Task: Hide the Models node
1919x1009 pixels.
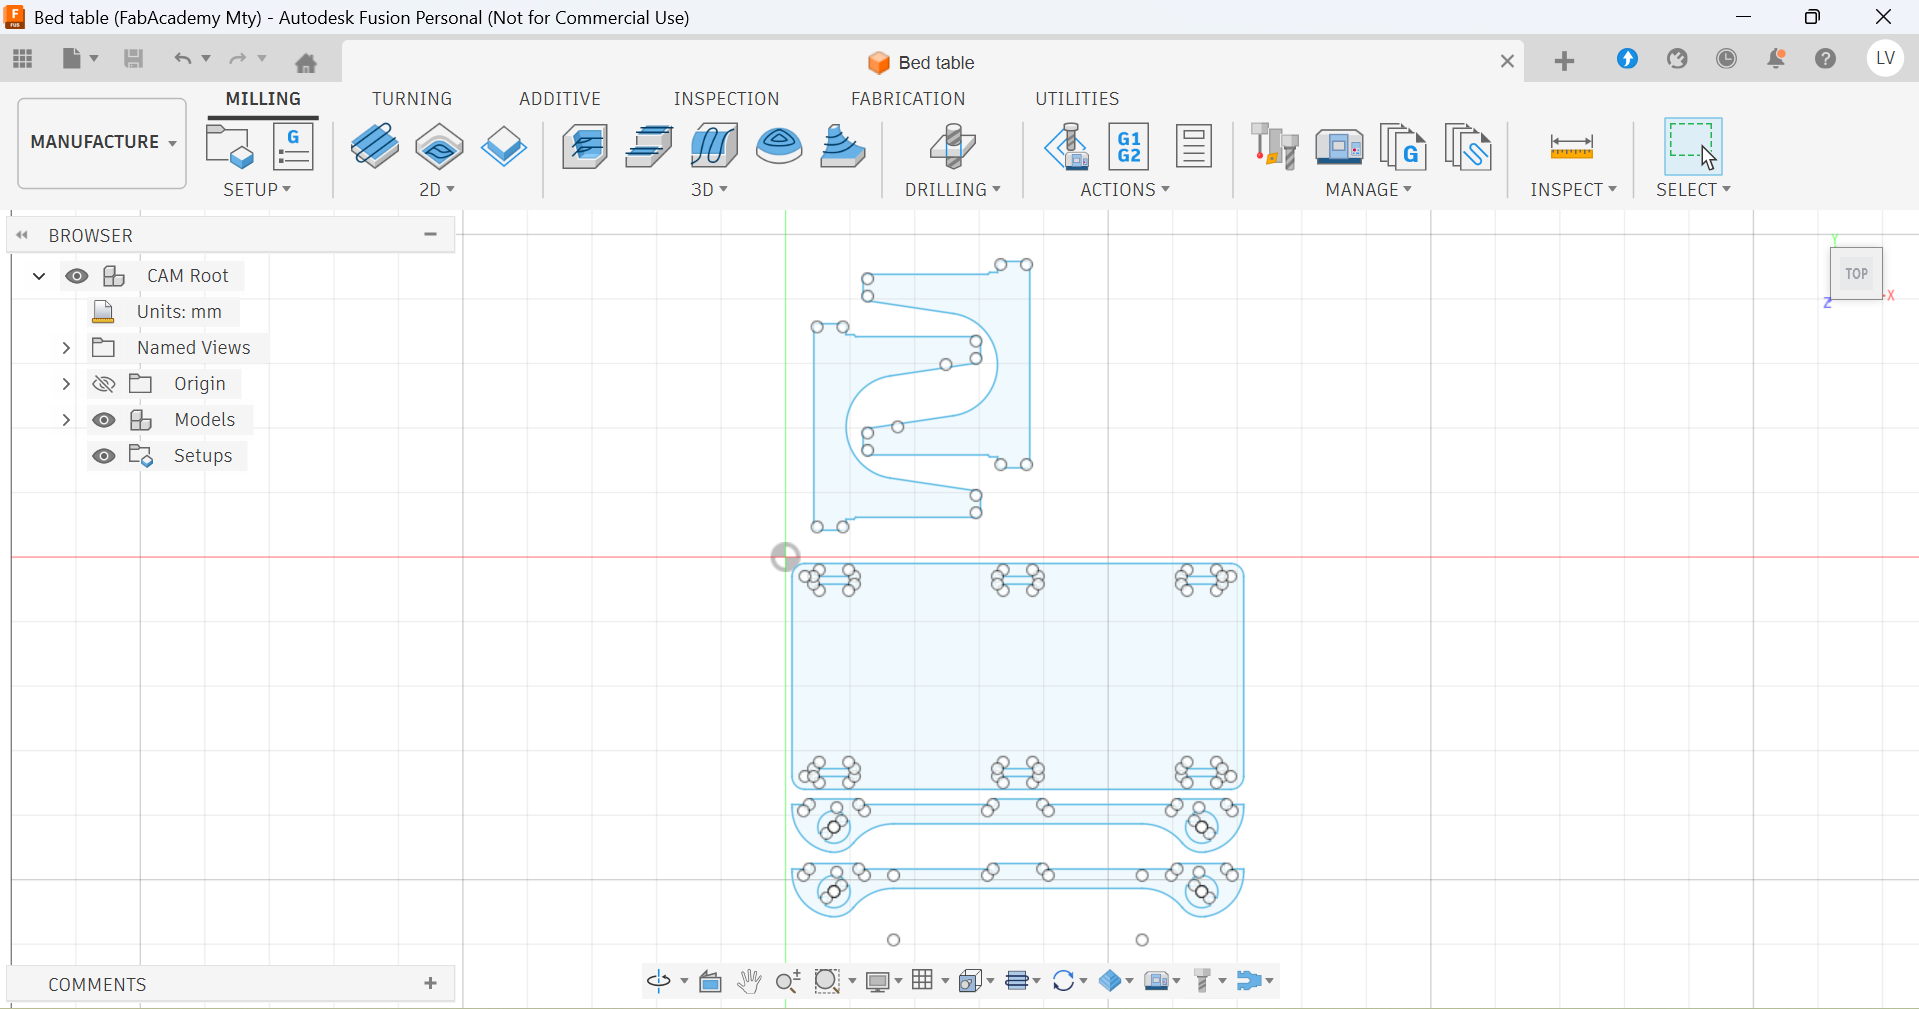Action: tap(104, 420)
